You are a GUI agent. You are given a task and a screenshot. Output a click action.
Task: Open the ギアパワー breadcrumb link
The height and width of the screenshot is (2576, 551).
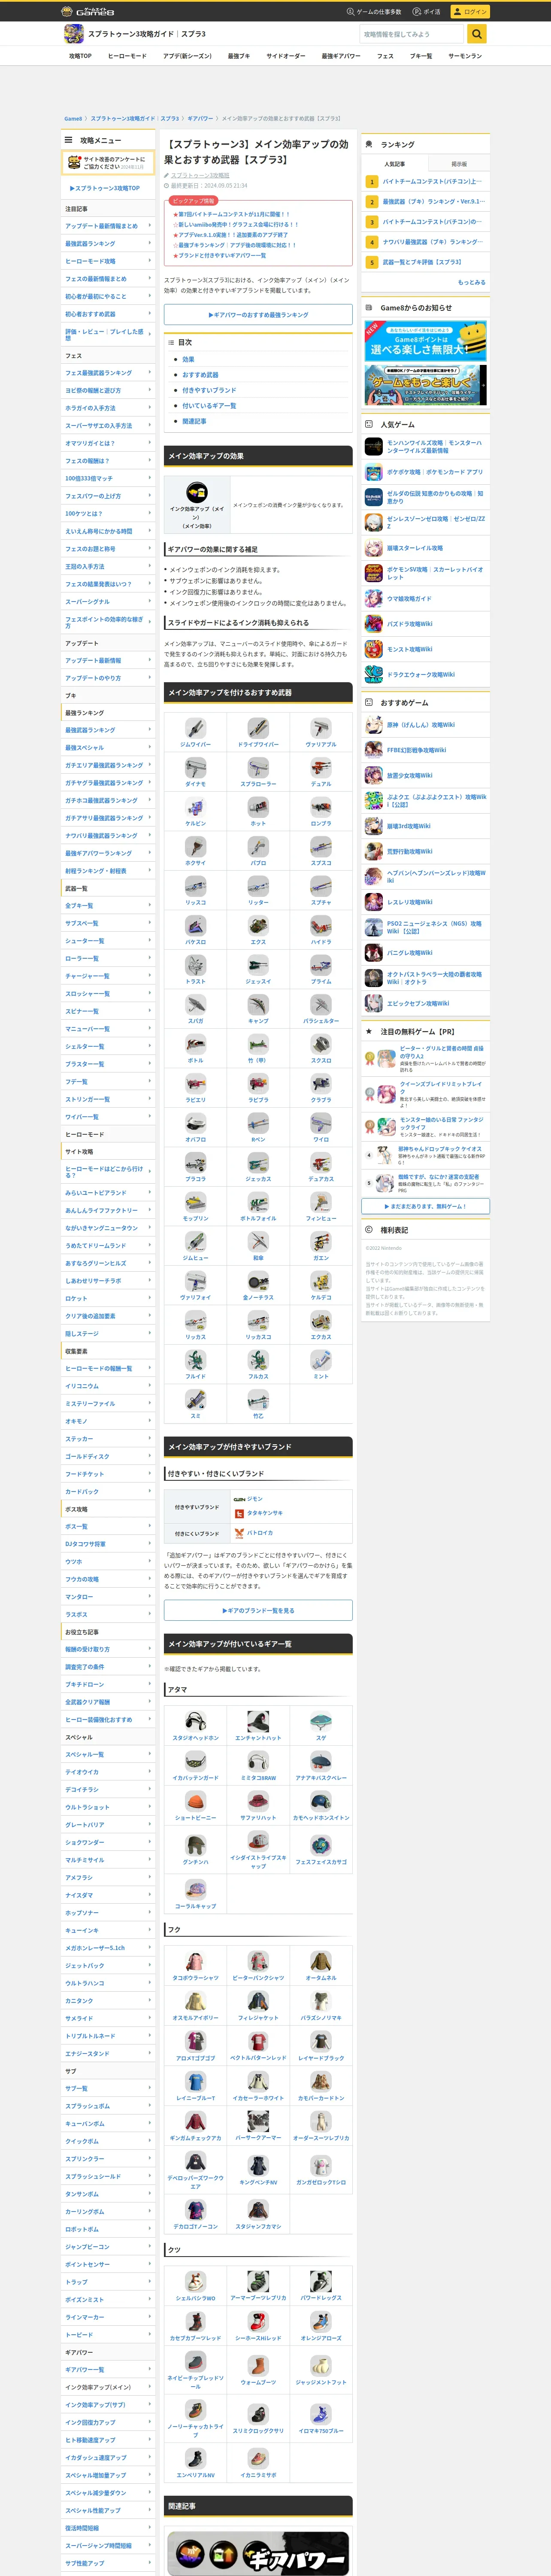point(200,118)
